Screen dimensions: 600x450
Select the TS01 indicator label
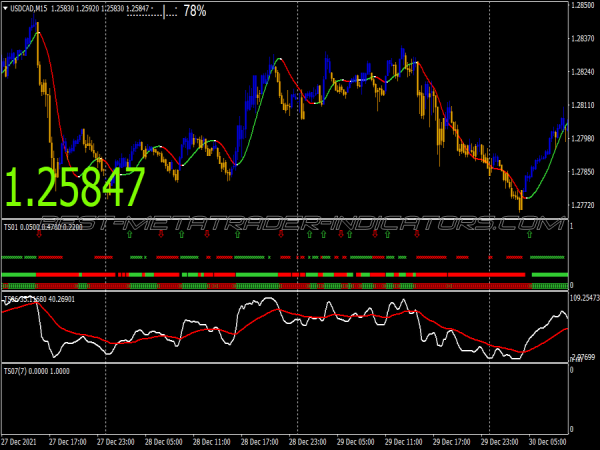[43, 227]
